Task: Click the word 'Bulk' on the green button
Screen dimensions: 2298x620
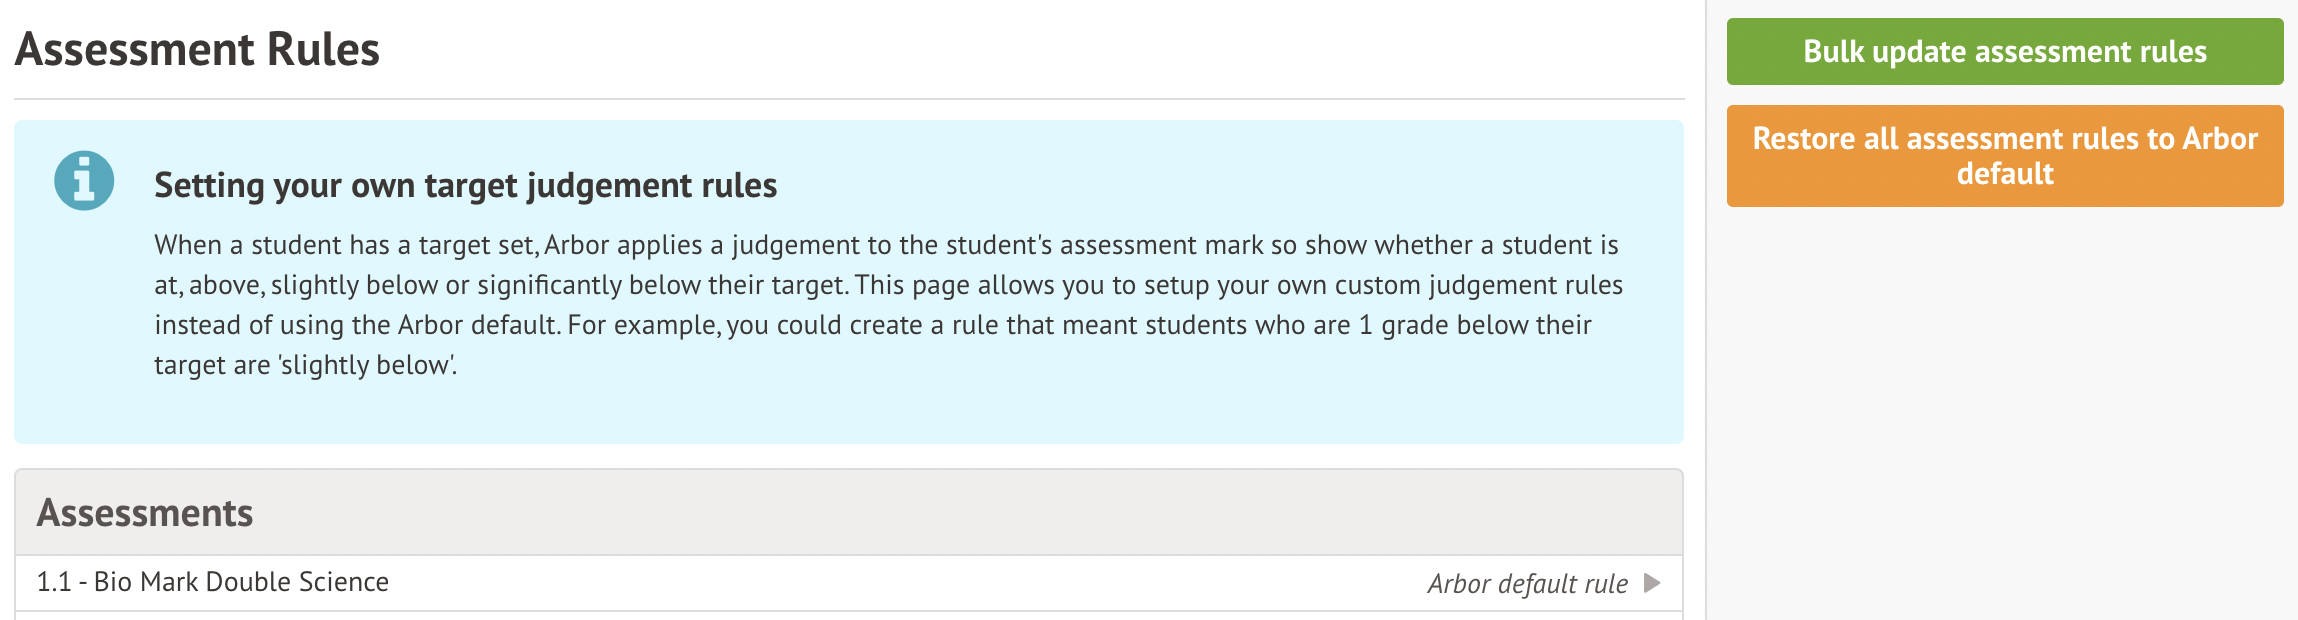Action: click(1834, 52)
